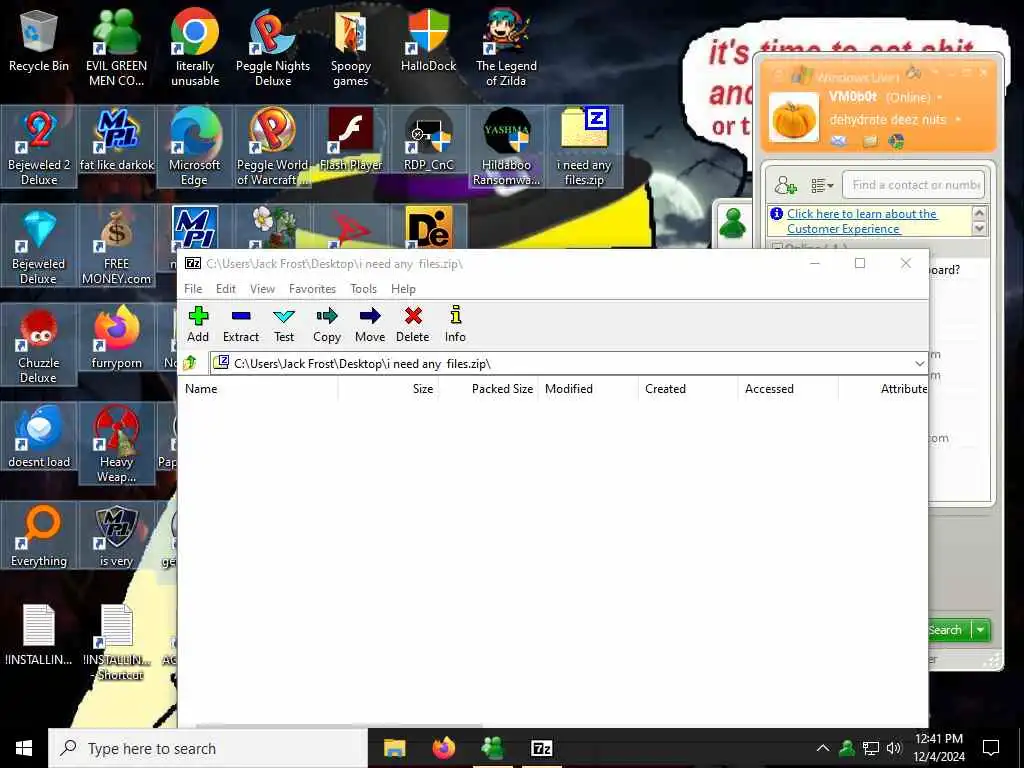Select the Flash Player desktop shortcut
The width and height of the screenshot is (1024, 768).
[351, 140]
